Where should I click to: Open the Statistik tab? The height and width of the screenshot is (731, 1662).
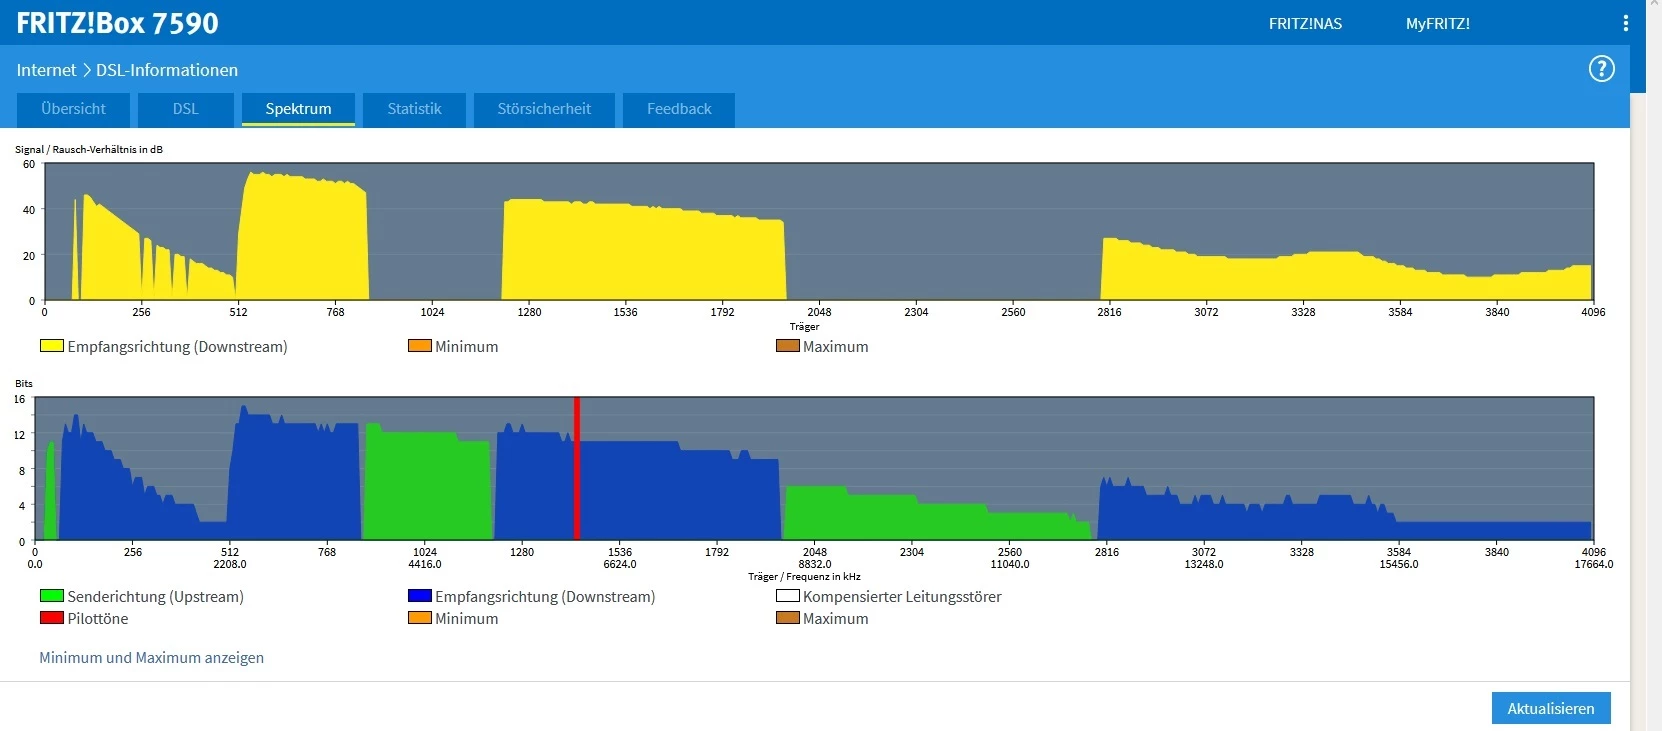click(414, 109)
